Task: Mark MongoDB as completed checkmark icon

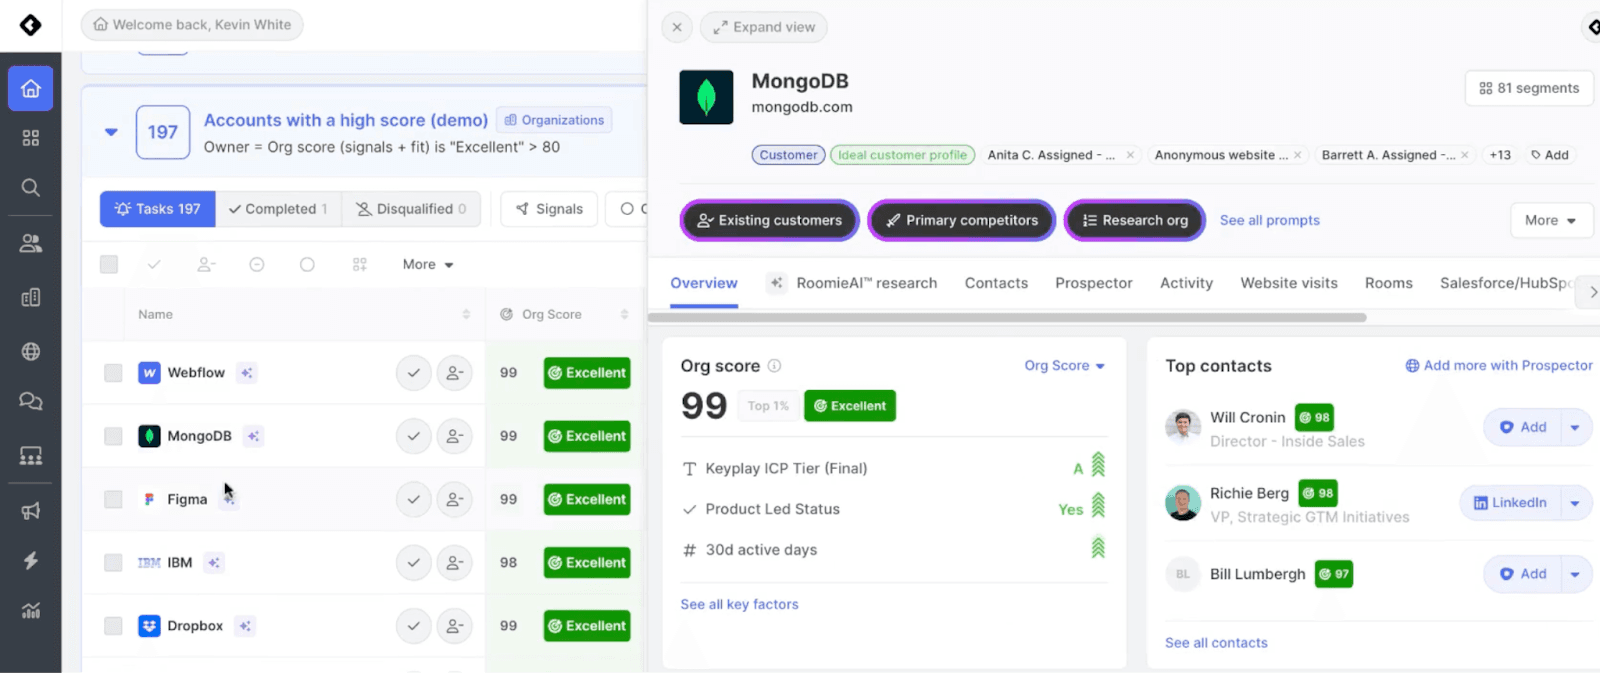Action: [413, 436]
